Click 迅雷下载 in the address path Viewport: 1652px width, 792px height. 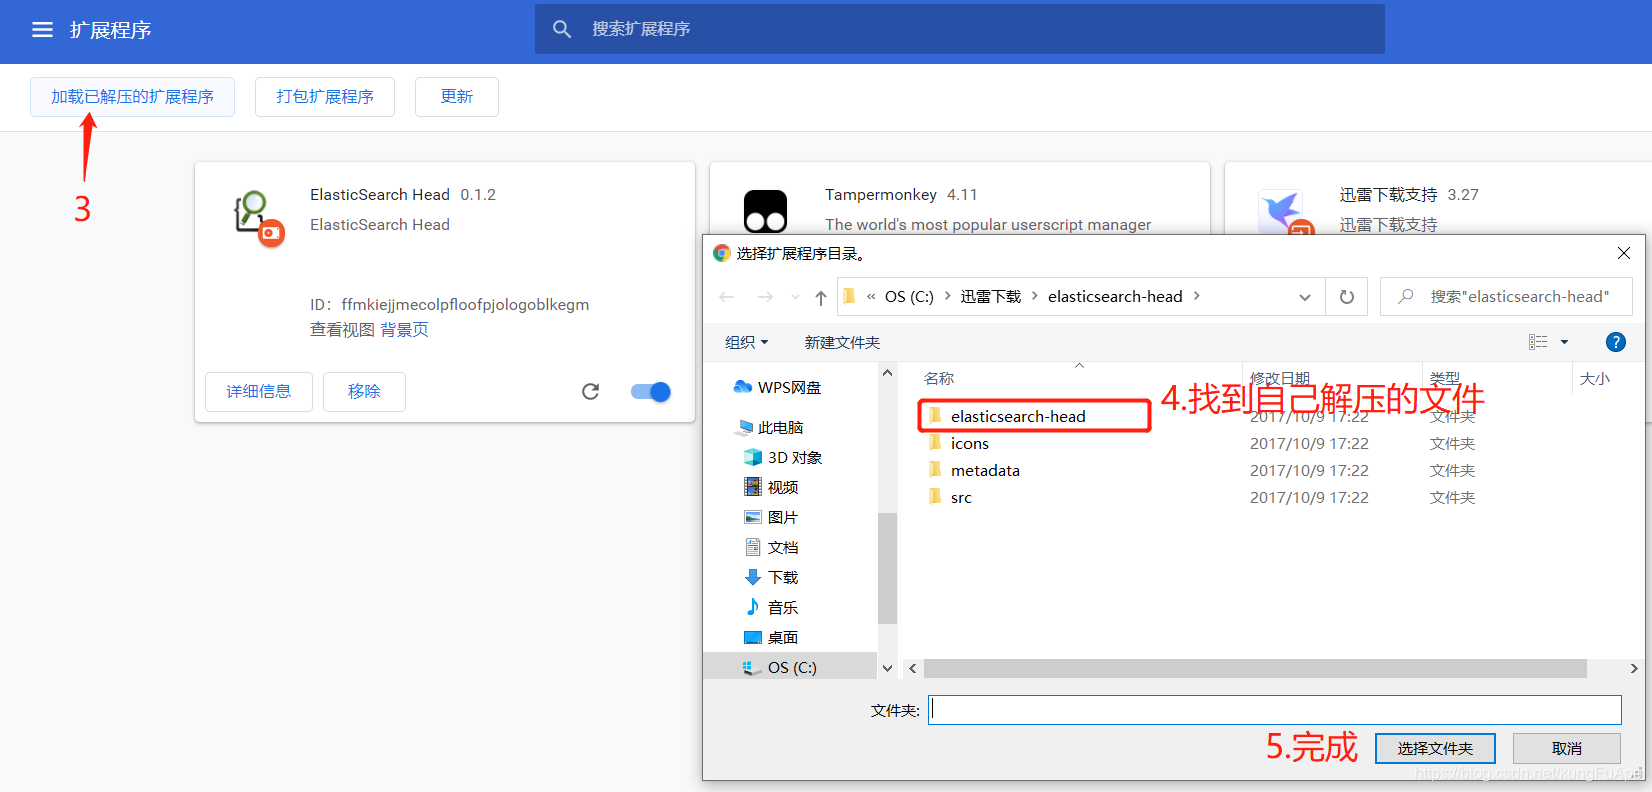(991, 297)
